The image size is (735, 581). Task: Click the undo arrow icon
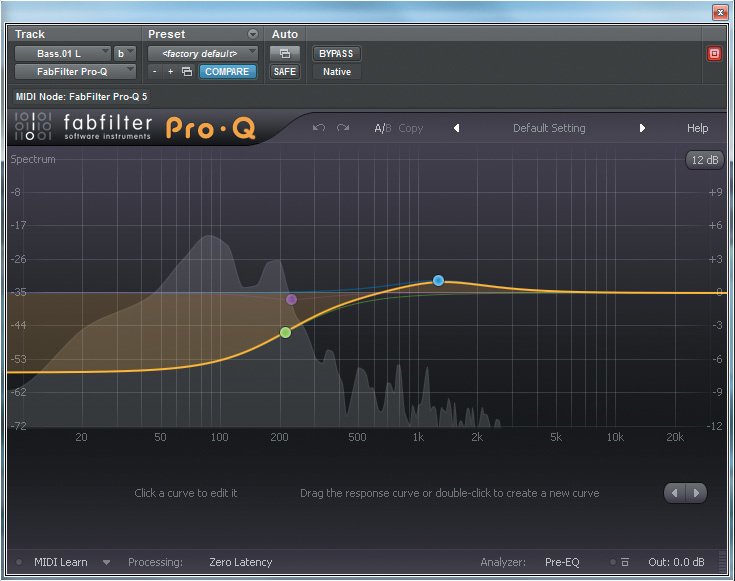[319, 128]
